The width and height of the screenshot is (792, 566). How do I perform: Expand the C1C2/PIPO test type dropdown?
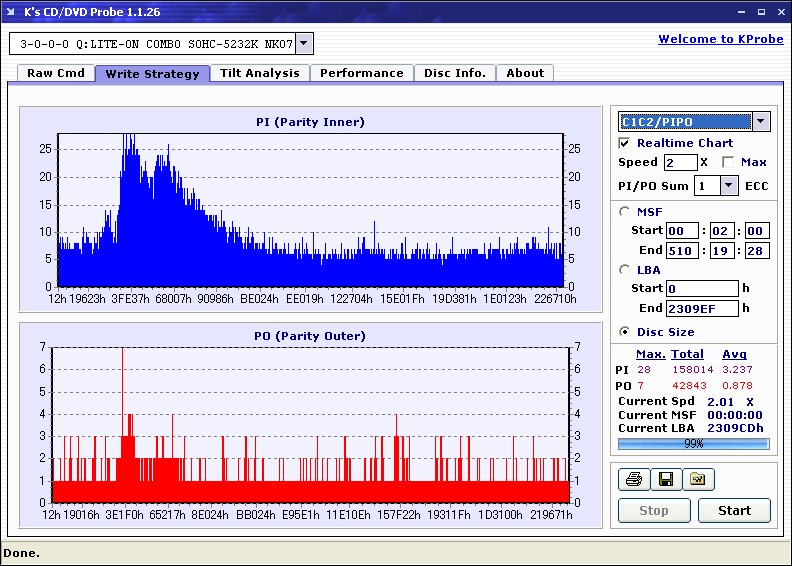click(x=761, y=121)
